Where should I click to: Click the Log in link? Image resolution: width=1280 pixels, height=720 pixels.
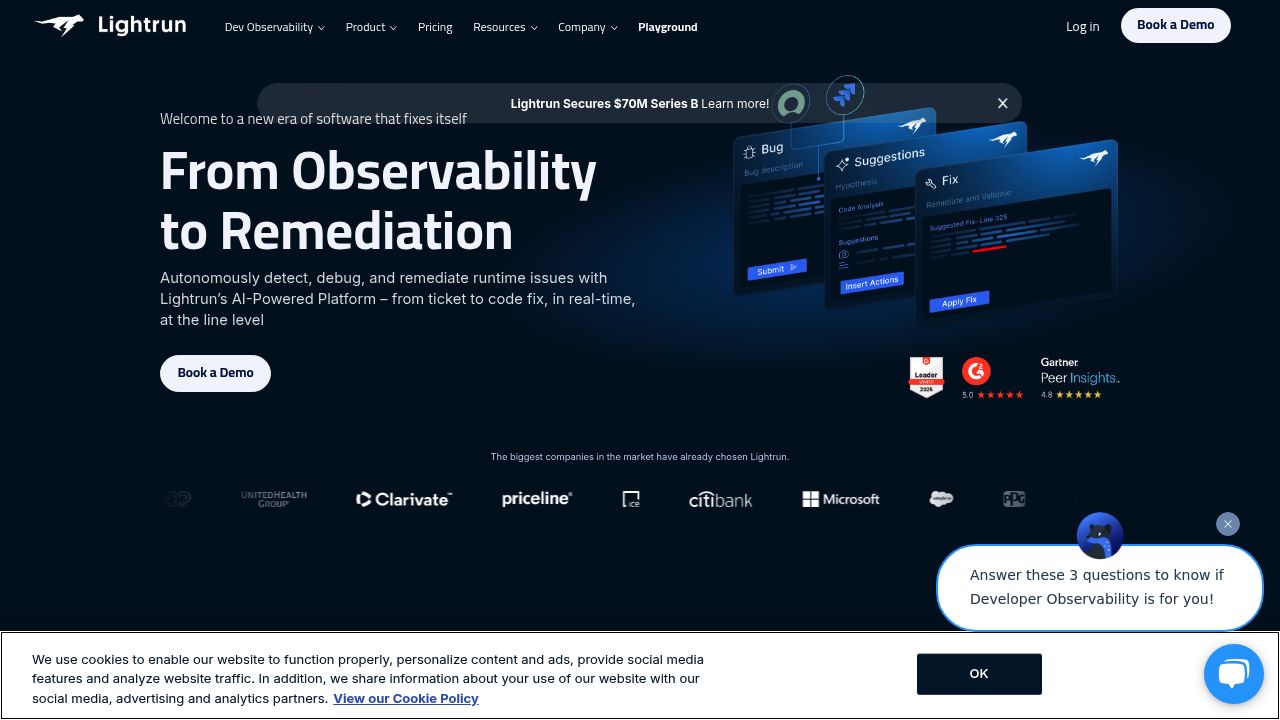point(1082,27)
